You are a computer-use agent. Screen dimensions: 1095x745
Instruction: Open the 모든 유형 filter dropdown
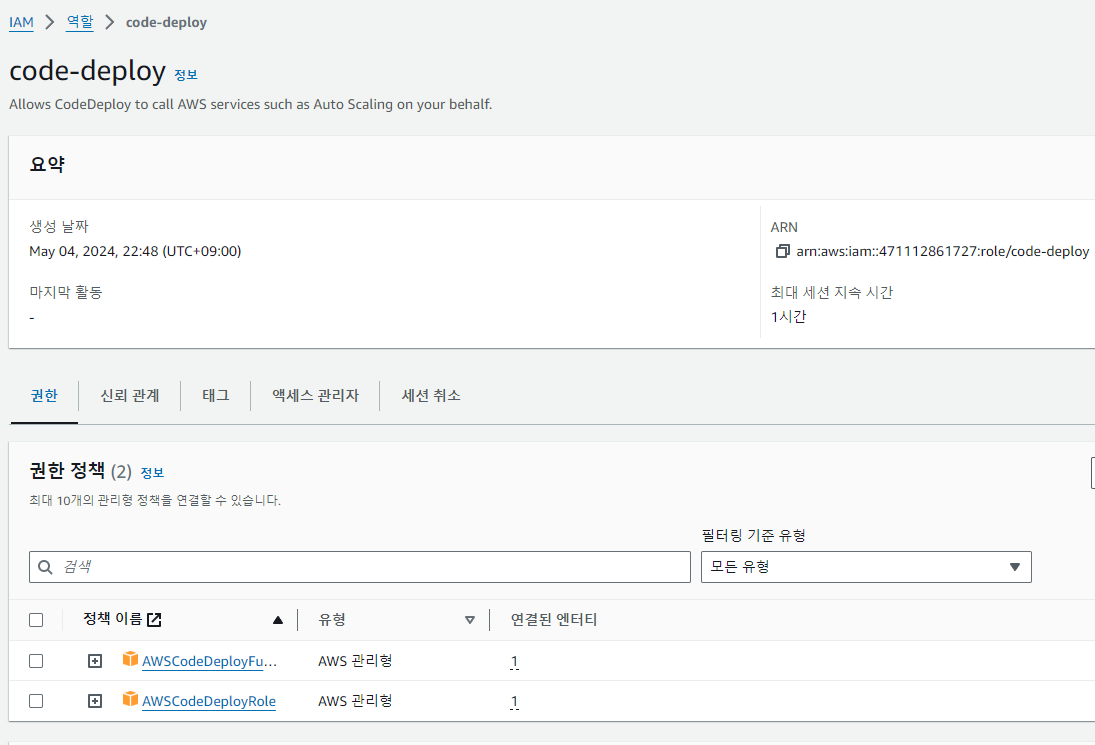[866, 567]
